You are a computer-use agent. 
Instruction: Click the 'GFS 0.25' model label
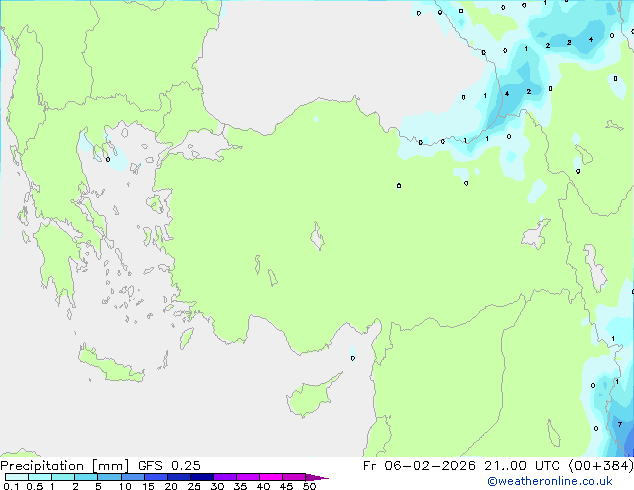click(169, 466)
